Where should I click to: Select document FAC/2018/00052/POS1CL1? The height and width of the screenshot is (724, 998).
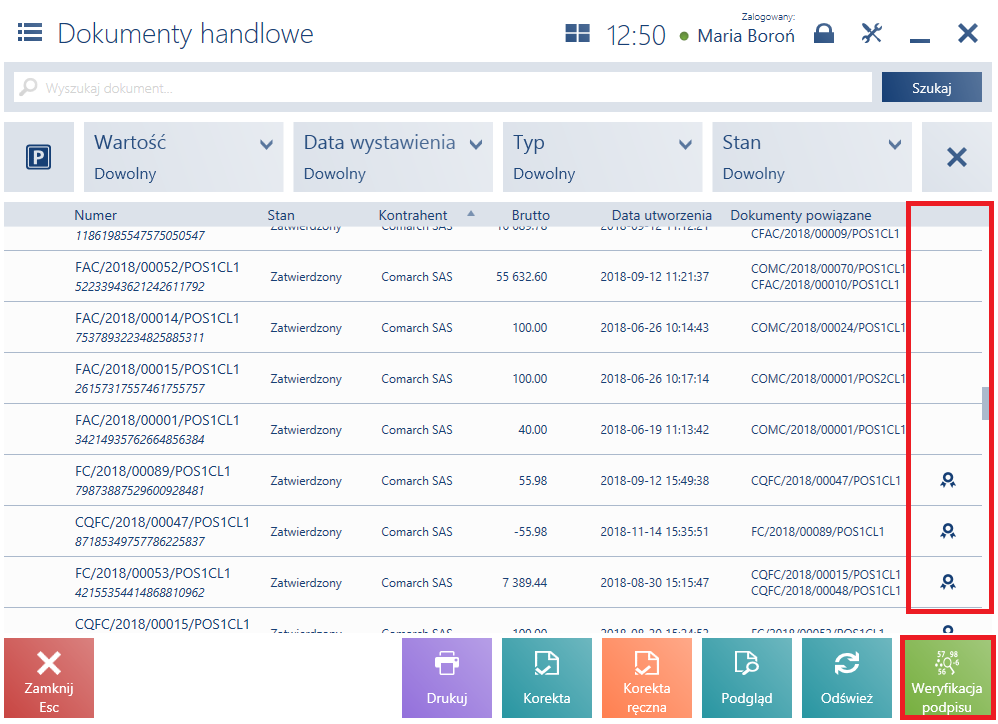pyautogui.click(x=157, y=267)
